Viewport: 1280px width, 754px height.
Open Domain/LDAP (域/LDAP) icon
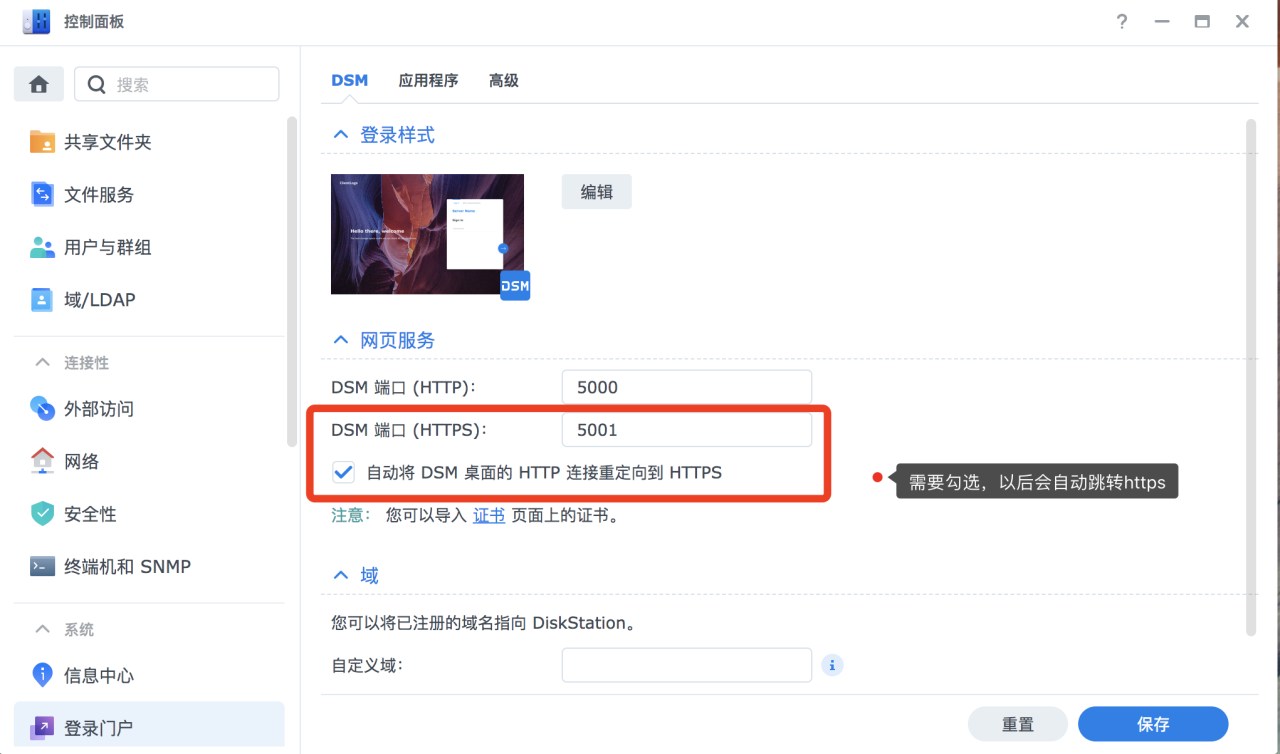(x=42, y=299)
